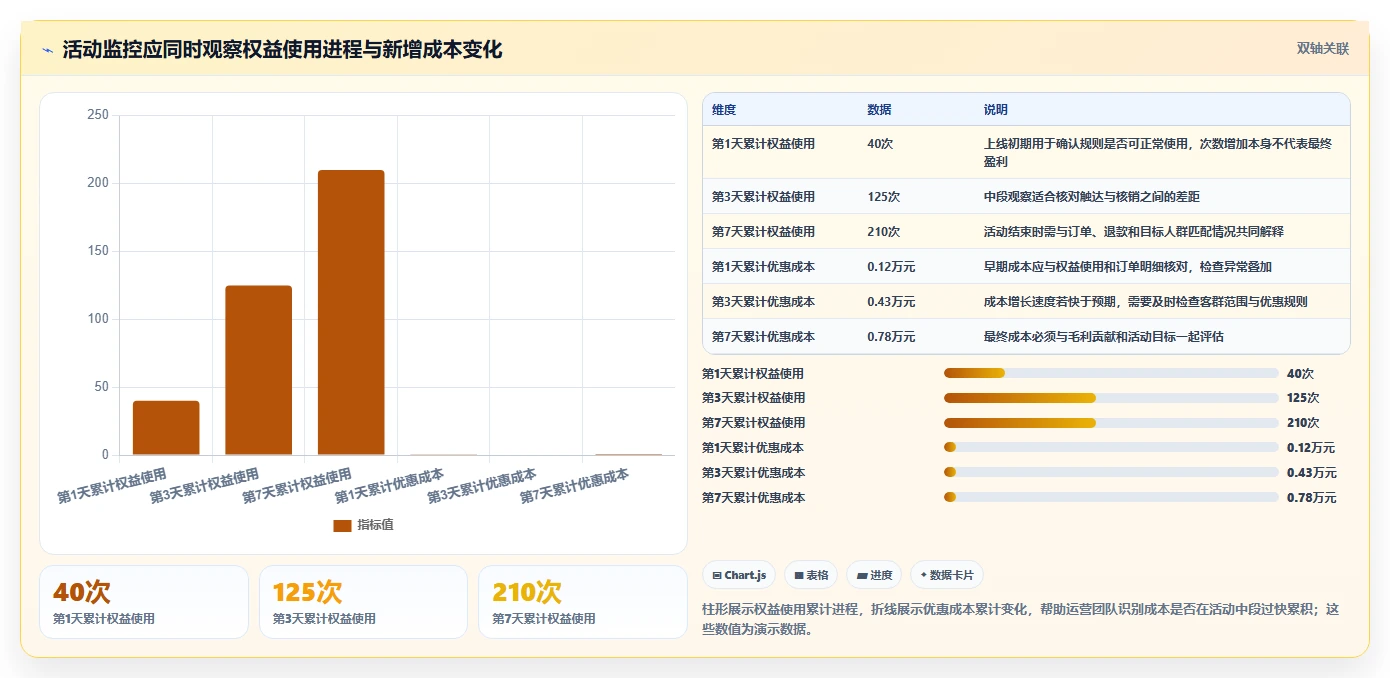The width and height of the screenshot is (1390, 678).
Task: Click the icon inside the 进度 chip
Action: pyautogui.click(x=862, y=575)
